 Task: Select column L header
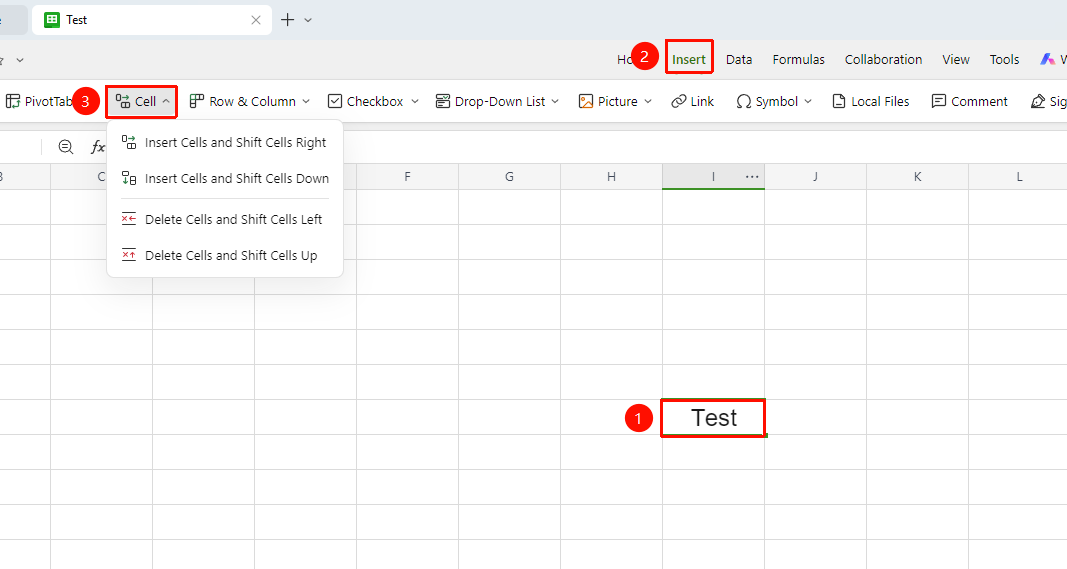tap(1018, 176)
